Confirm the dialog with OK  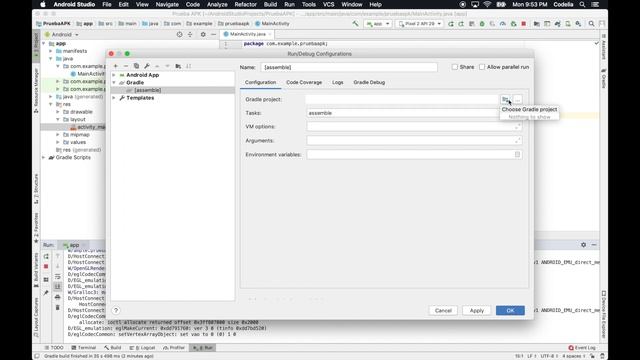[510, 311]
